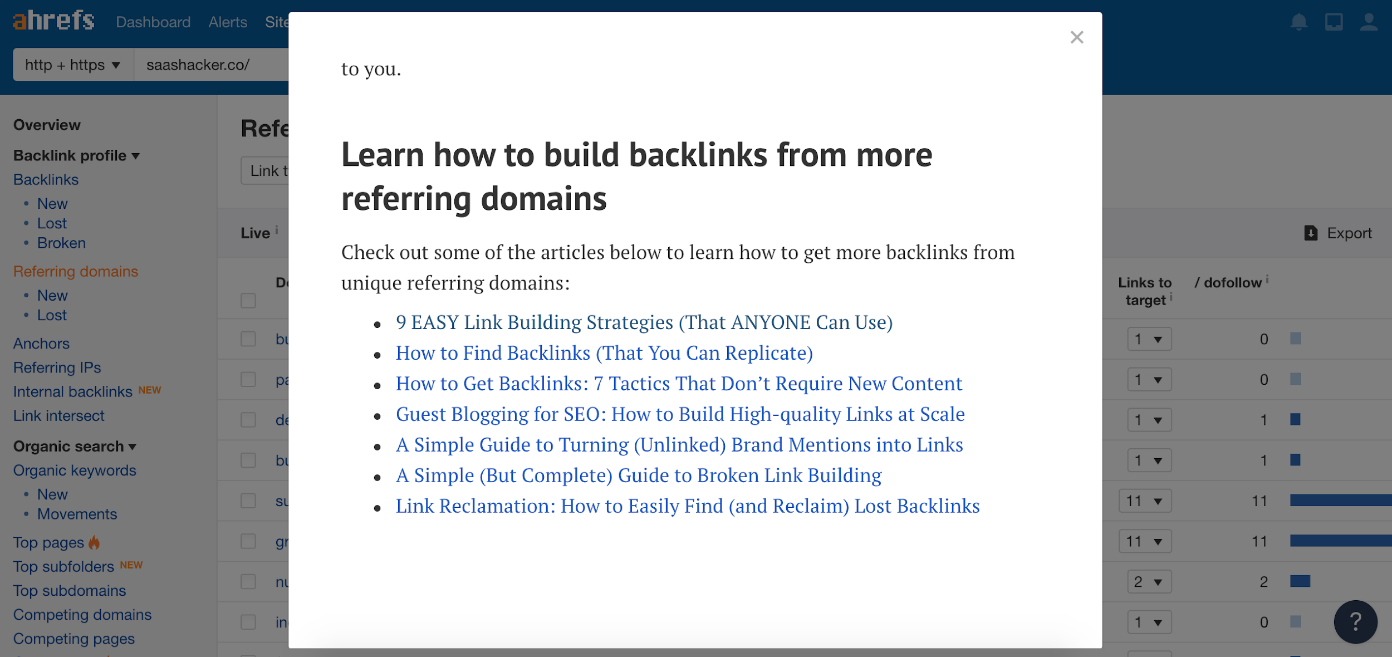The height and width of the screenshot is (657, 1392).
Task: Open Competing domains in the sidebar
Action: [x=82, y=615]
